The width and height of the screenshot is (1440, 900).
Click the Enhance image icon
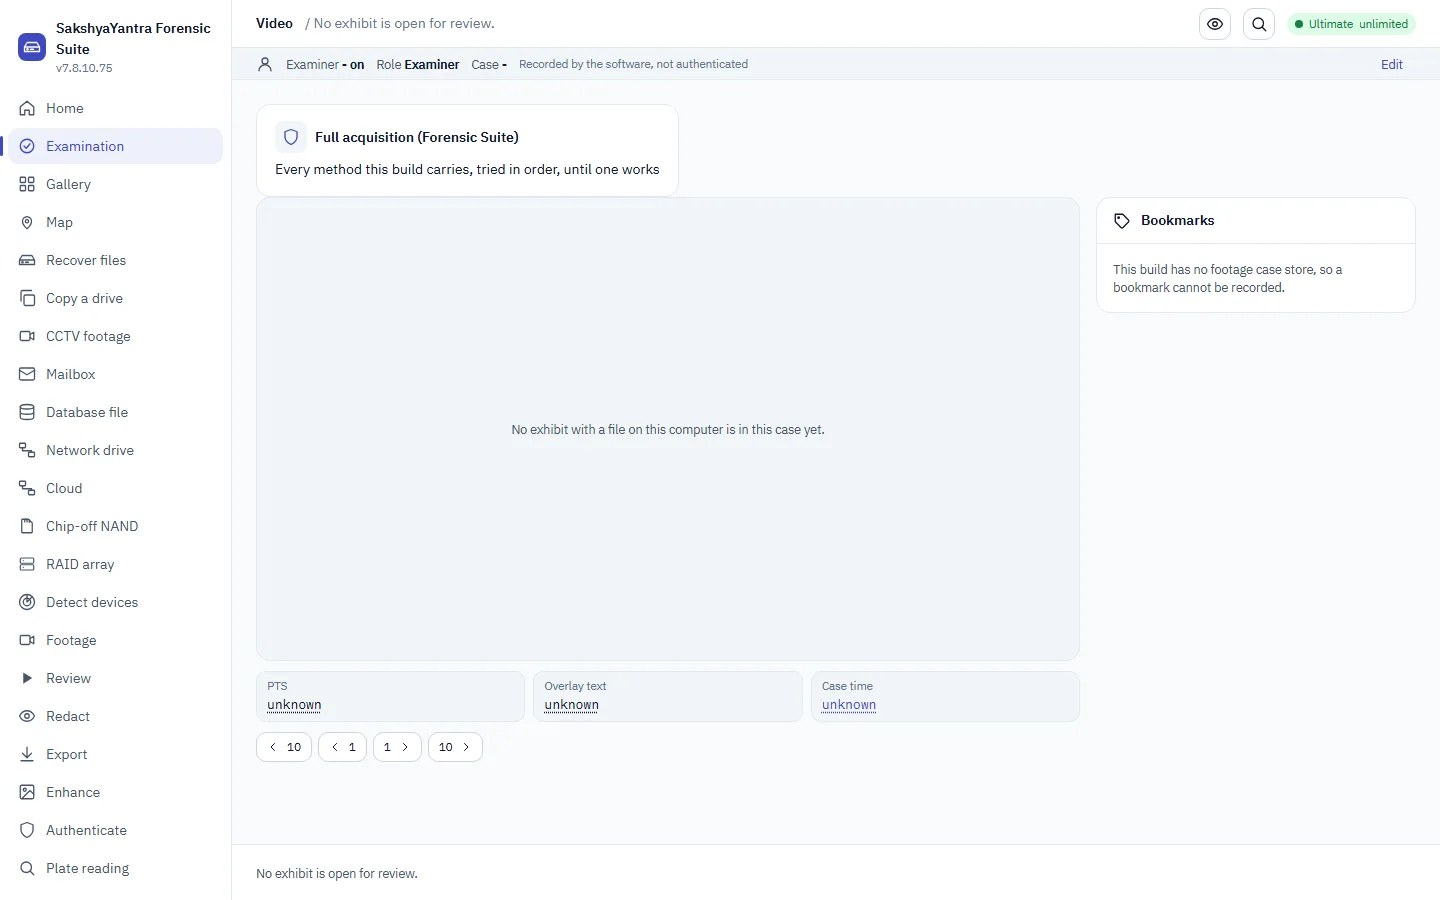coord(27,792)
